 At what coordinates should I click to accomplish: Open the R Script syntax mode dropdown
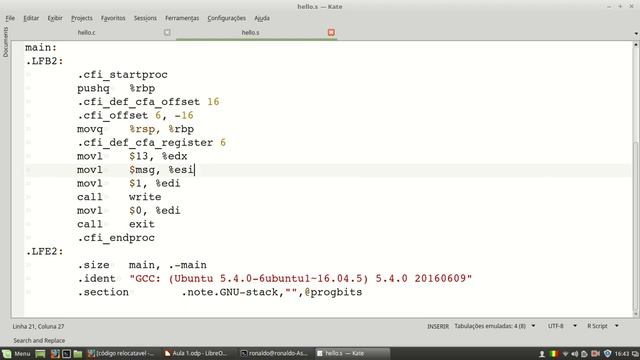click(602, 326)
